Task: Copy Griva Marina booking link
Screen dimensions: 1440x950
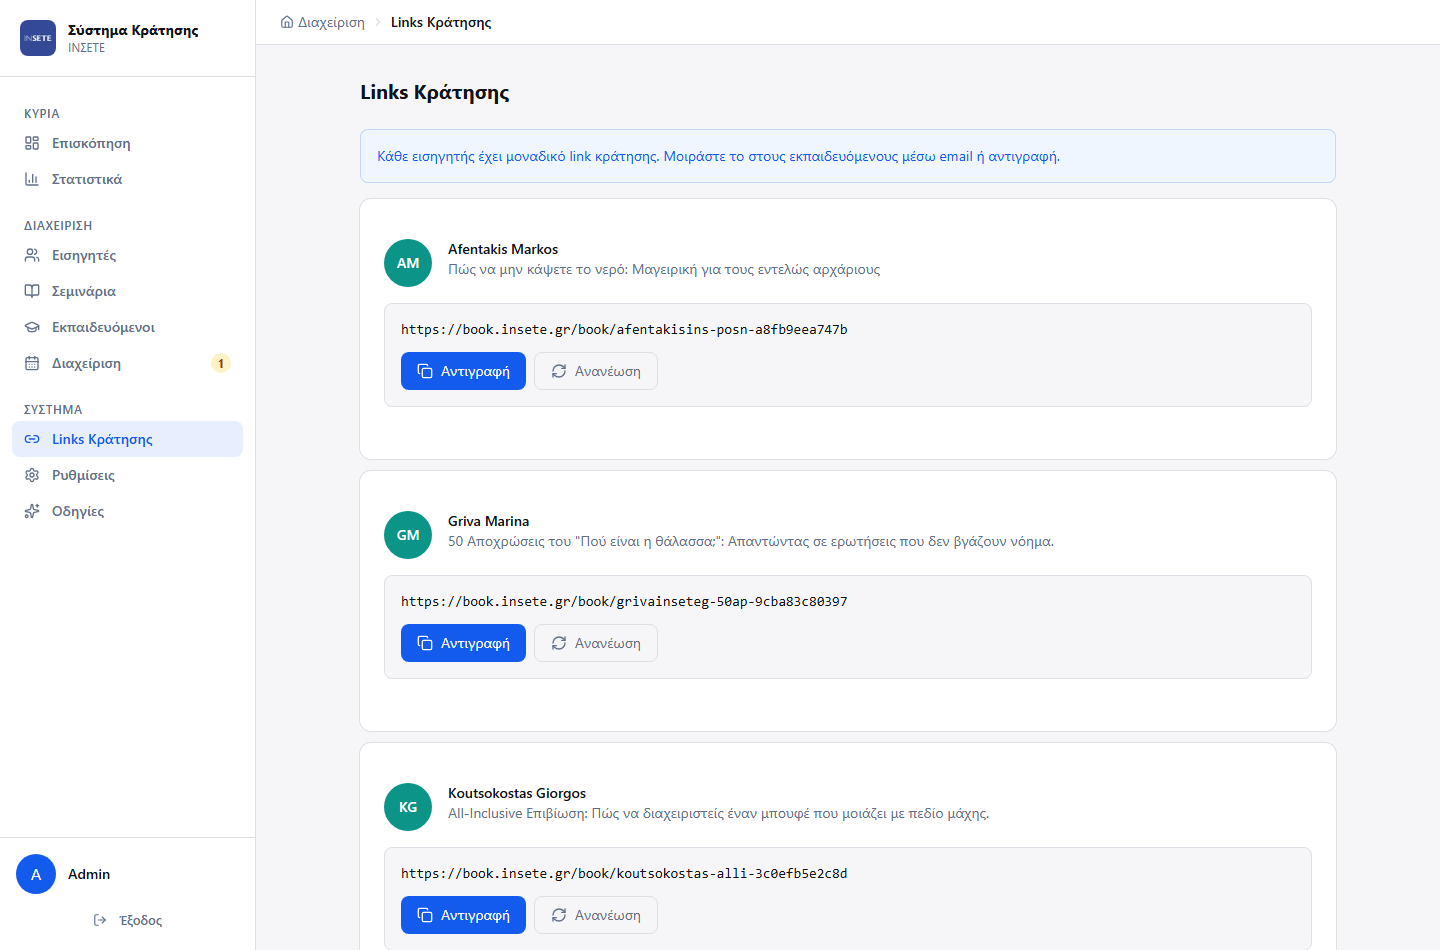Action: click(463, 643)
